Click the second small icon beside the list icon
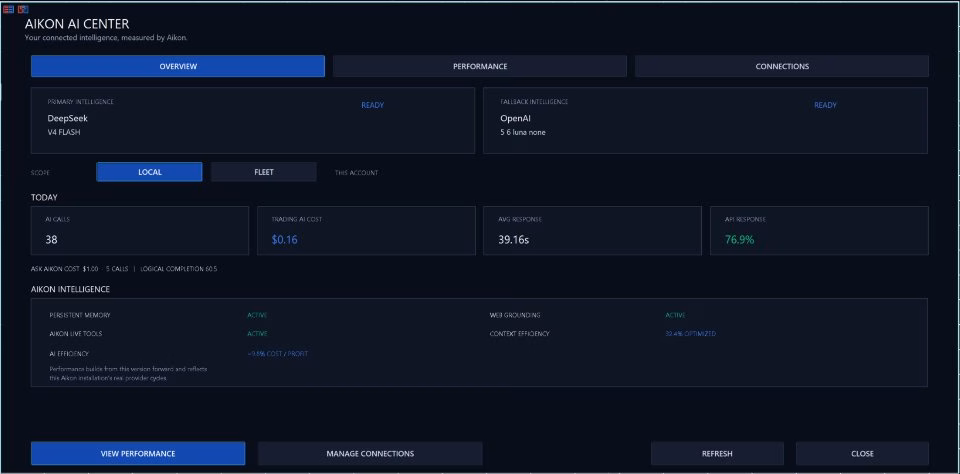Screen dimensions: 960x474 click(x=23, y=9)
